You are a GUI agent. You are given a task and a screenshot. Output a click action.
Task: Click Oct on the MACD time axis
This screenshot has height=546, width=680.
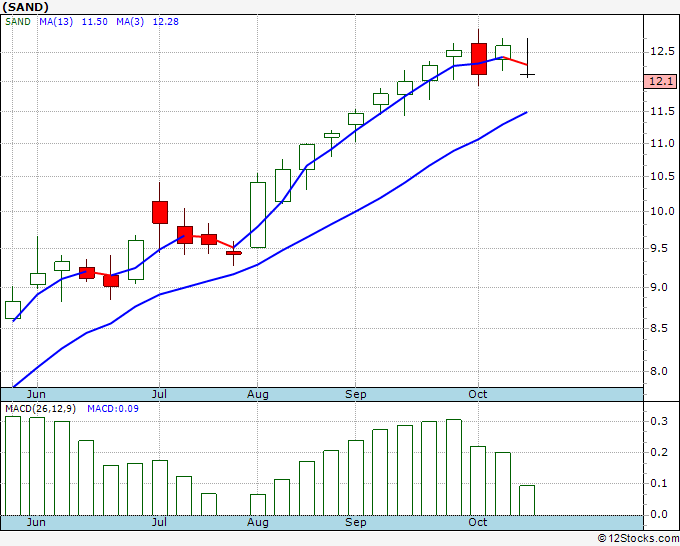(477, 522)
